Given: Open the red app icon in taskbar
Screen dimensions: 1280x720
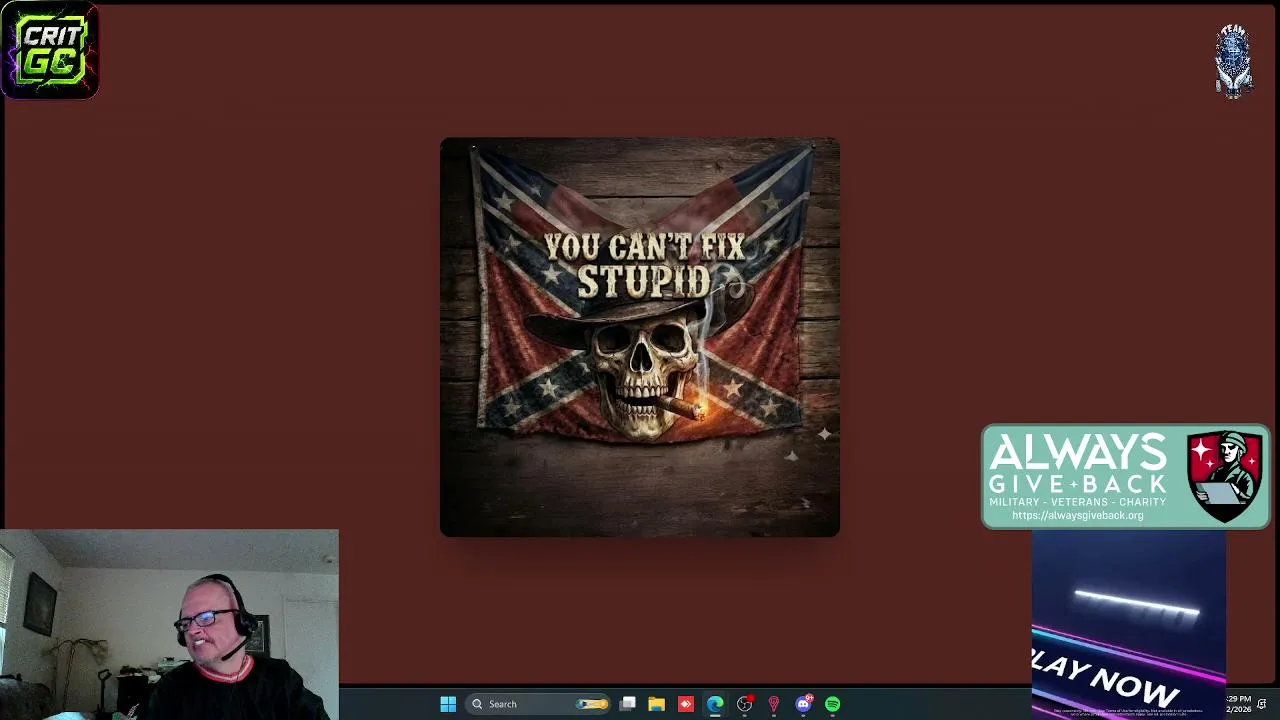Looking at the screenshot, I should coord(685,704).
